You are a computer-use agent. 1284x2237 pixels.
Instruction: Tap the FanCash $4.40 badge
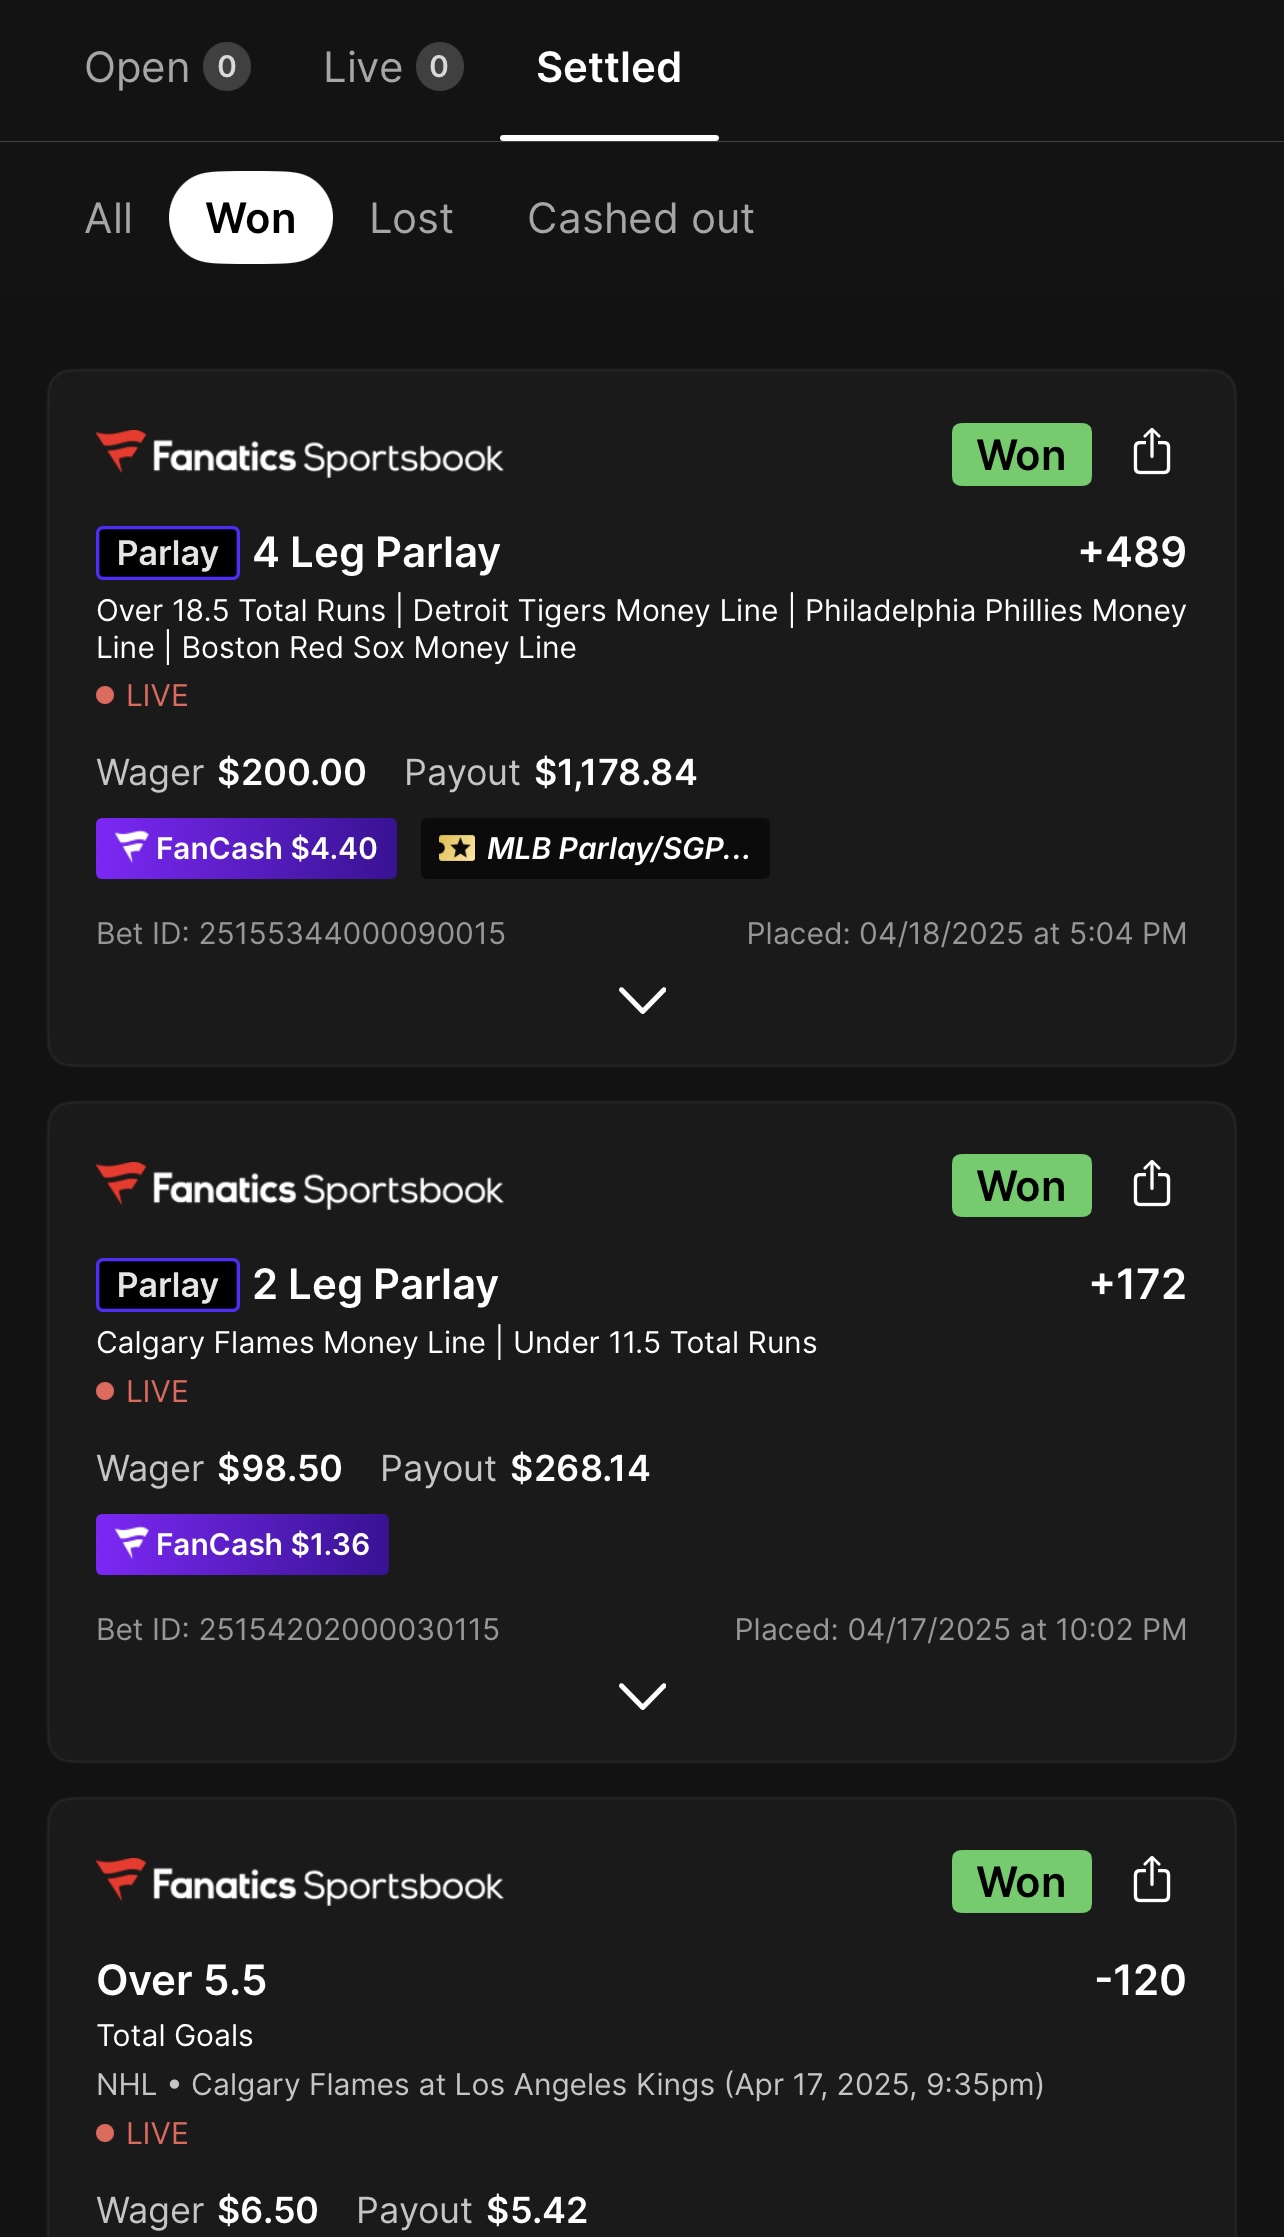click(x=246, y=848)
